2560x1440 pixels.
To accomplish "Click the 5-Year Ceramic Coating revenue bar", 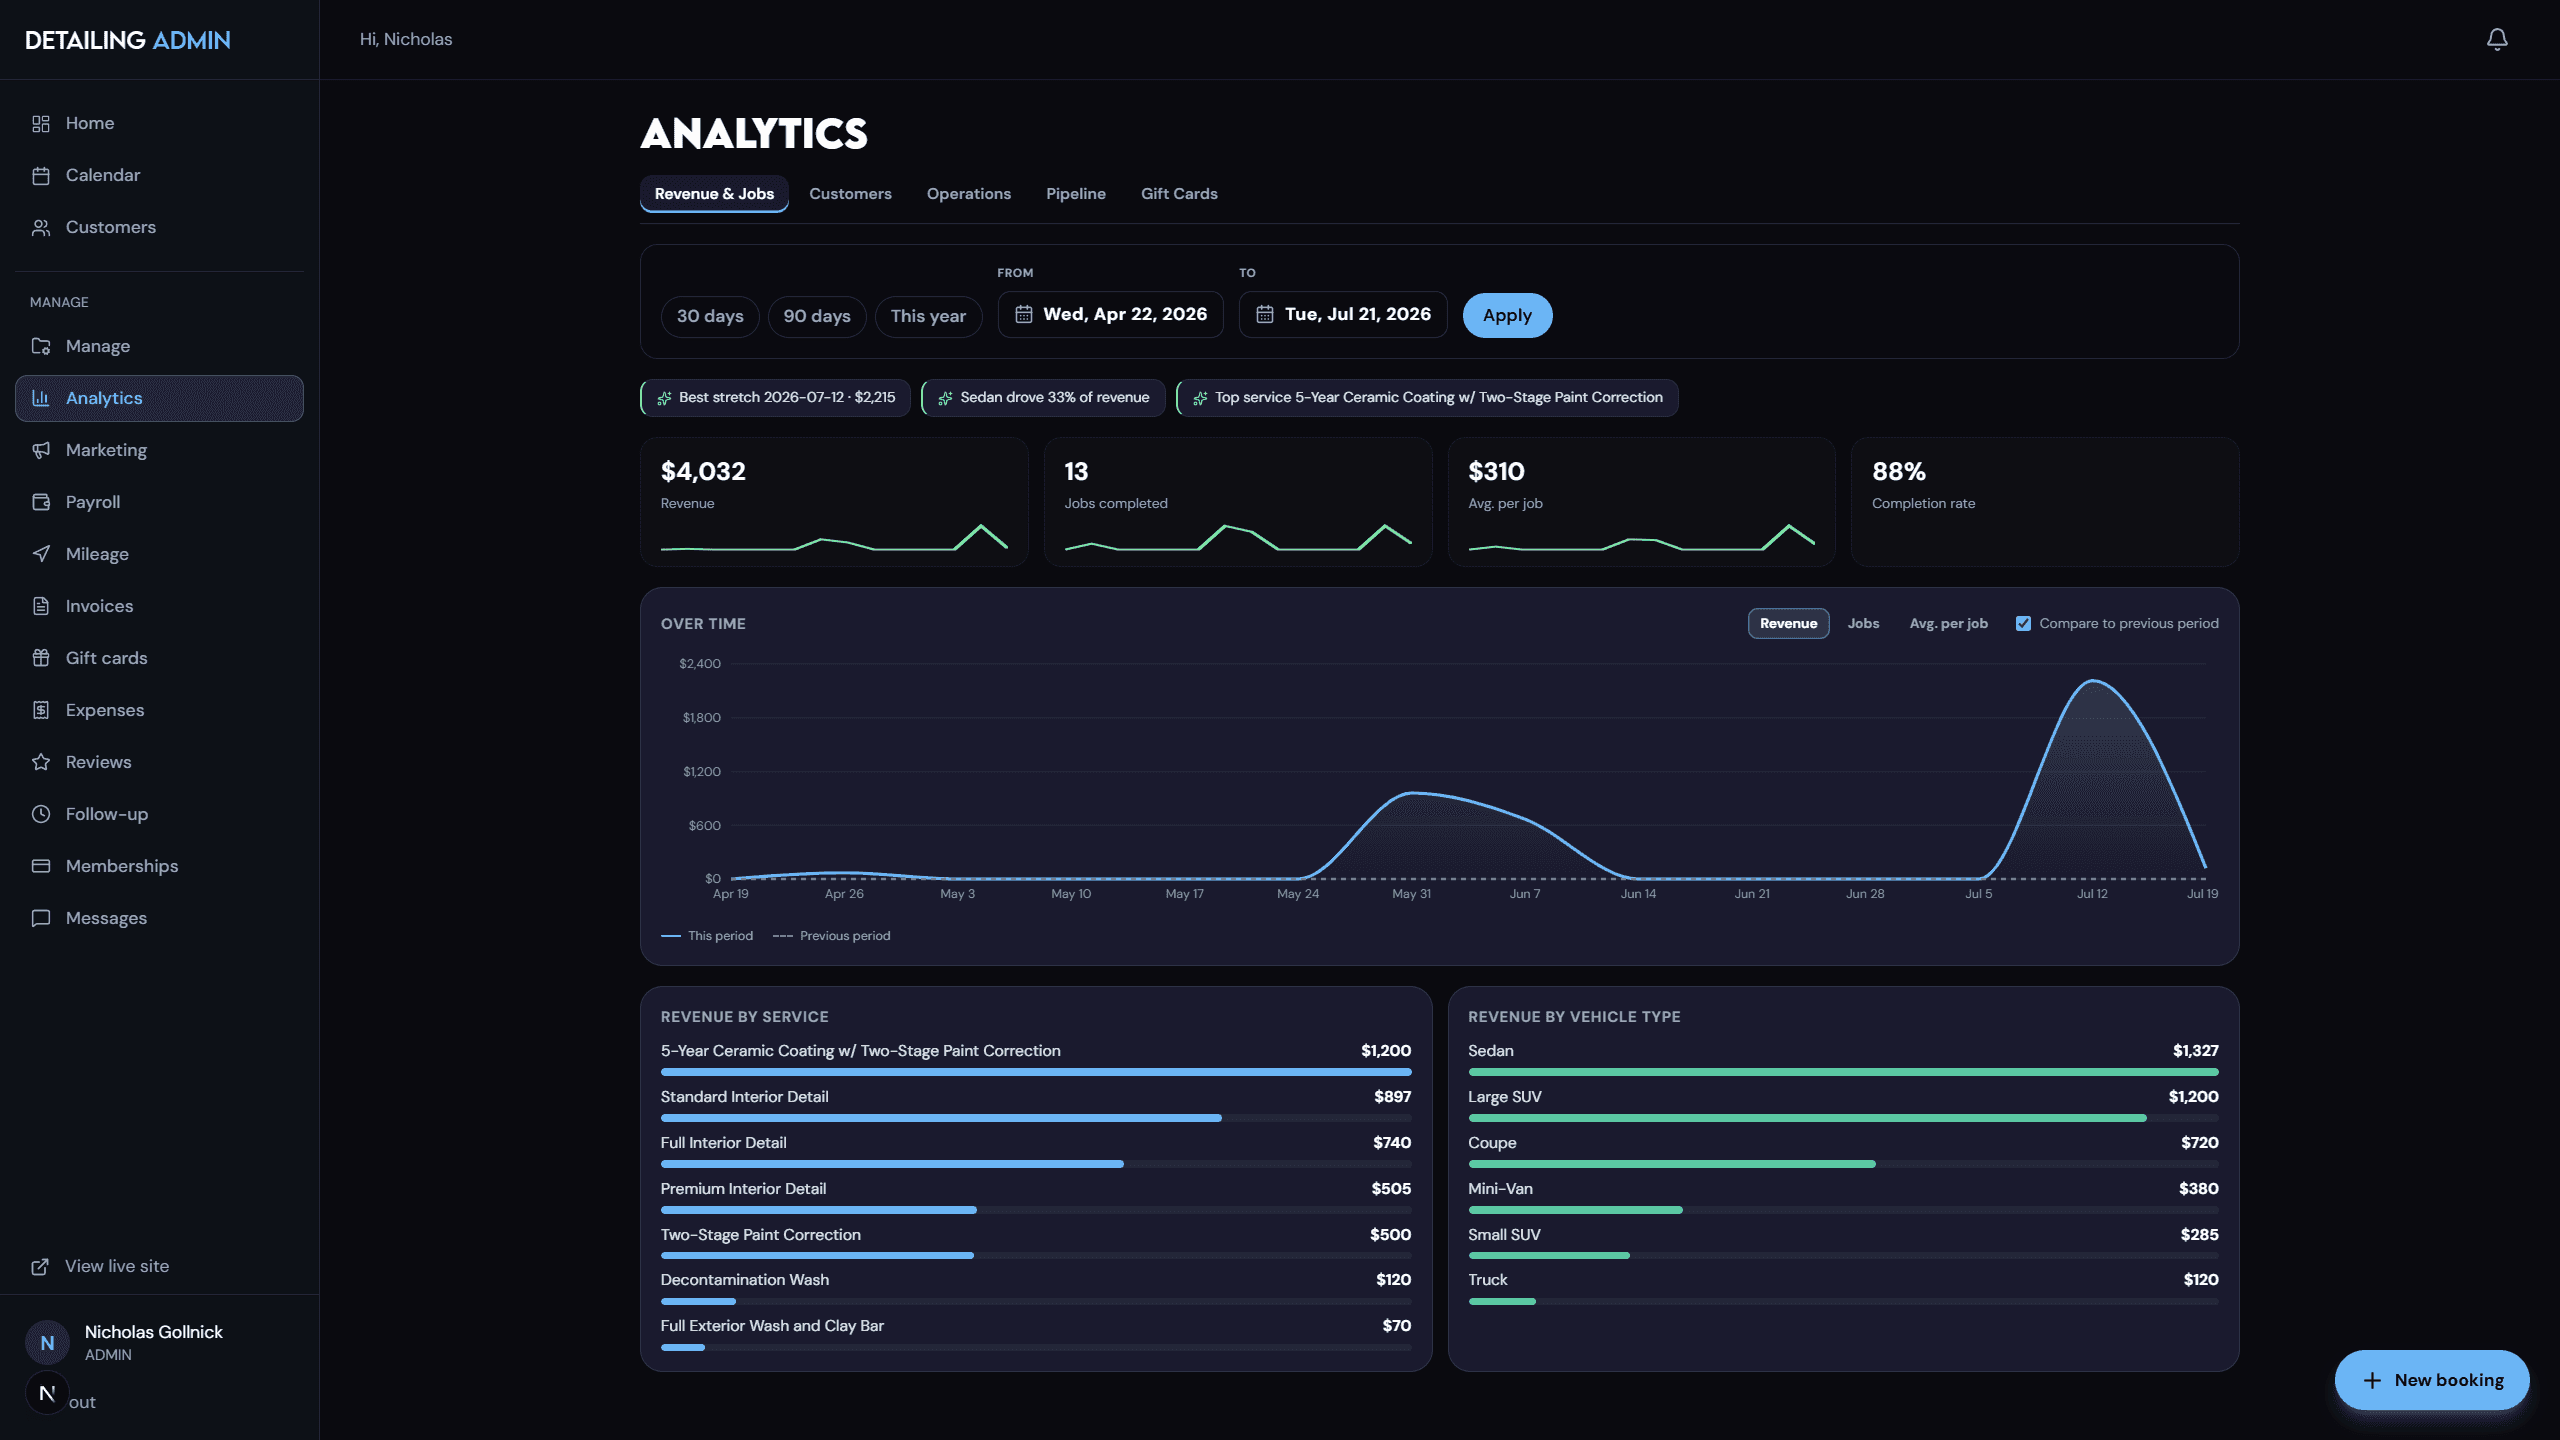I will [1036, 1072].
